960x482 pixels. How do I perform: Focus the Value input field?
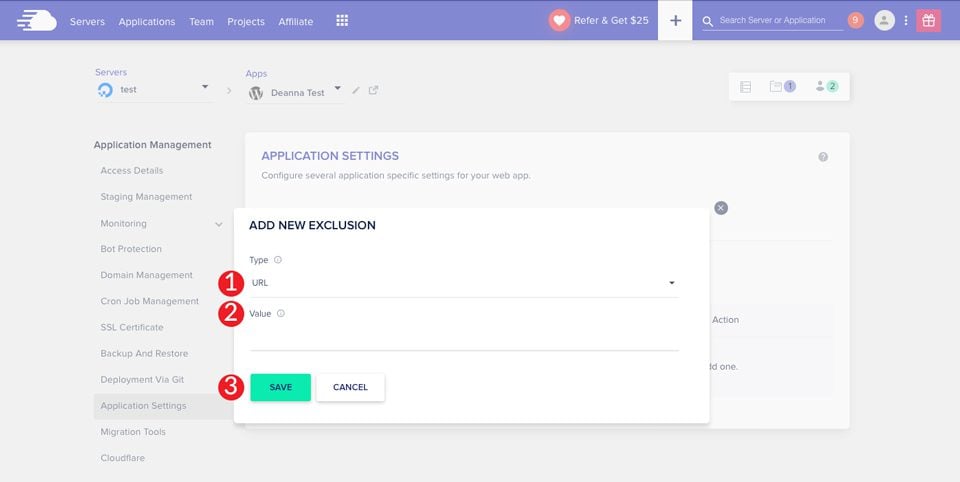[464, 337]
